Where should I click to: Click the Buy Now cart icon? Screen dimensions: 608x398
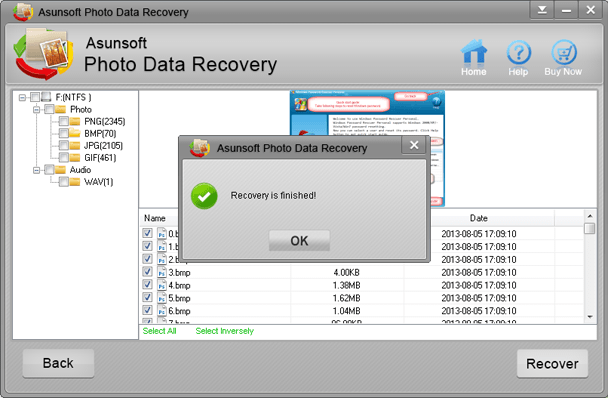click(x=564, y=52)
